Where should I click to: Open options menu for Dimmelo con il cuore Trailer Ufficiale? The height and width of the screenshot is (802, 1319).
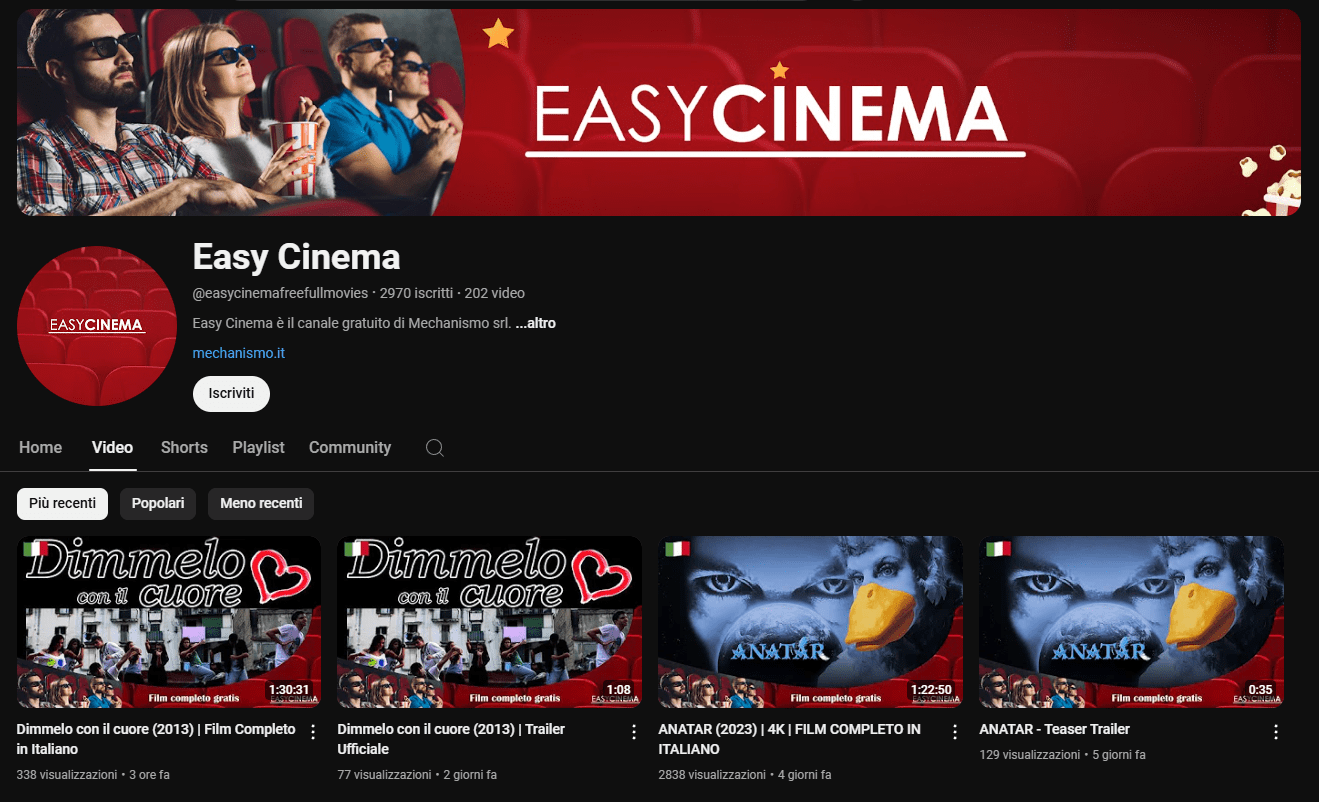(x=633, y=732)
